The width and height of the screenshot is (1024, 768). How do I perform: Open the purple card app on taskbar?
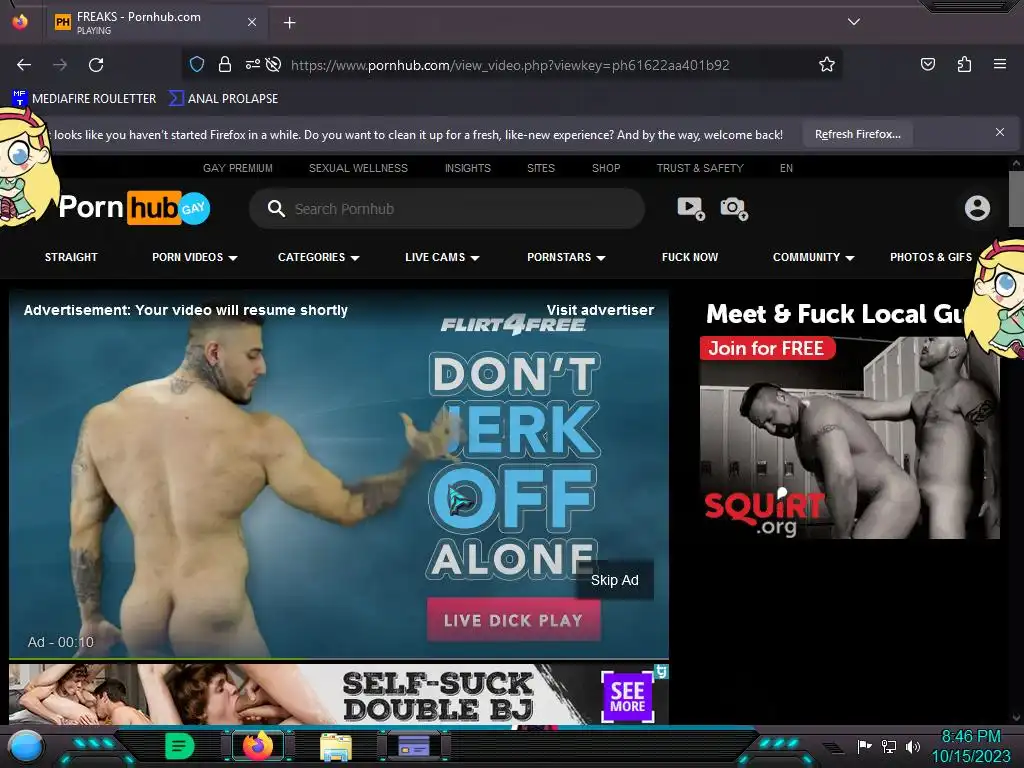(x=413, y=746)
